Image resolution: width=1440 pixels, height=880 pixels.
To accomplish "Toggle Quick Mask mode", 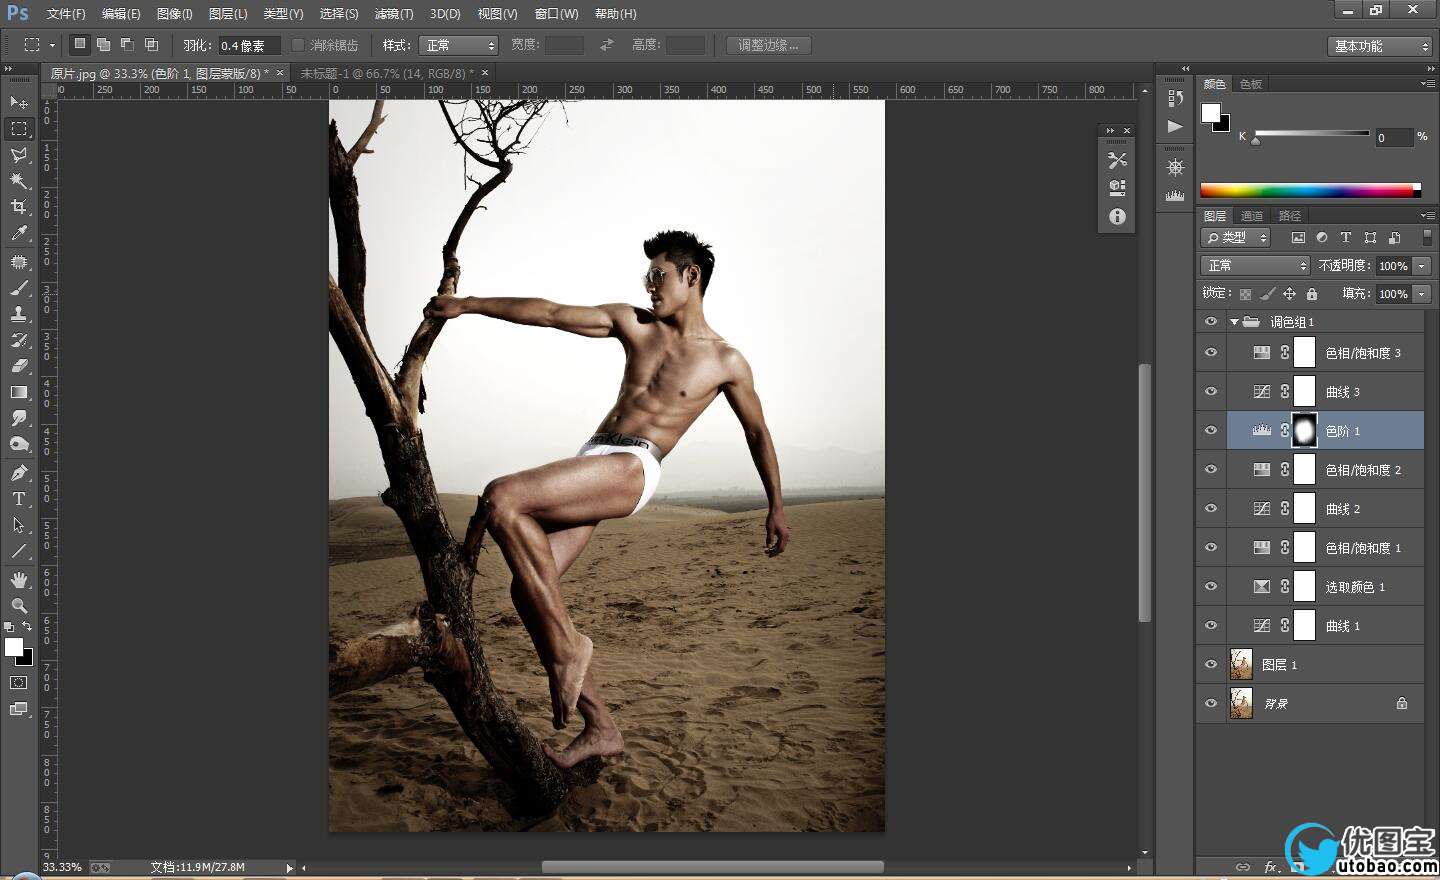I will pyautogui.click(x=19, y=683).
